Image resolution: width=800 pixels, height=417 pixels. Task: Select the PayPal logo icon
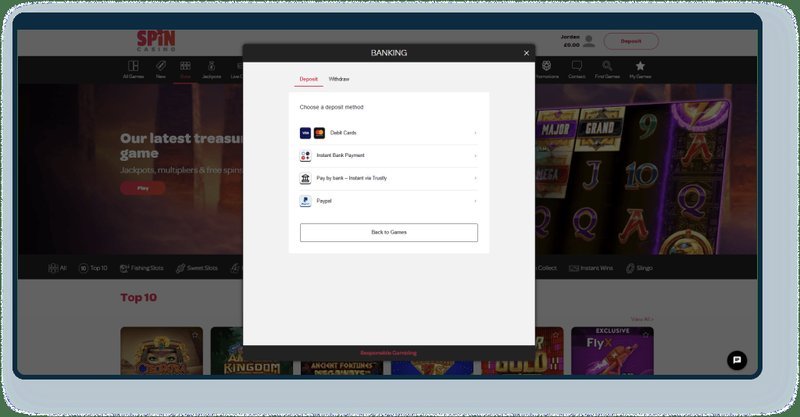coord(305,201)
